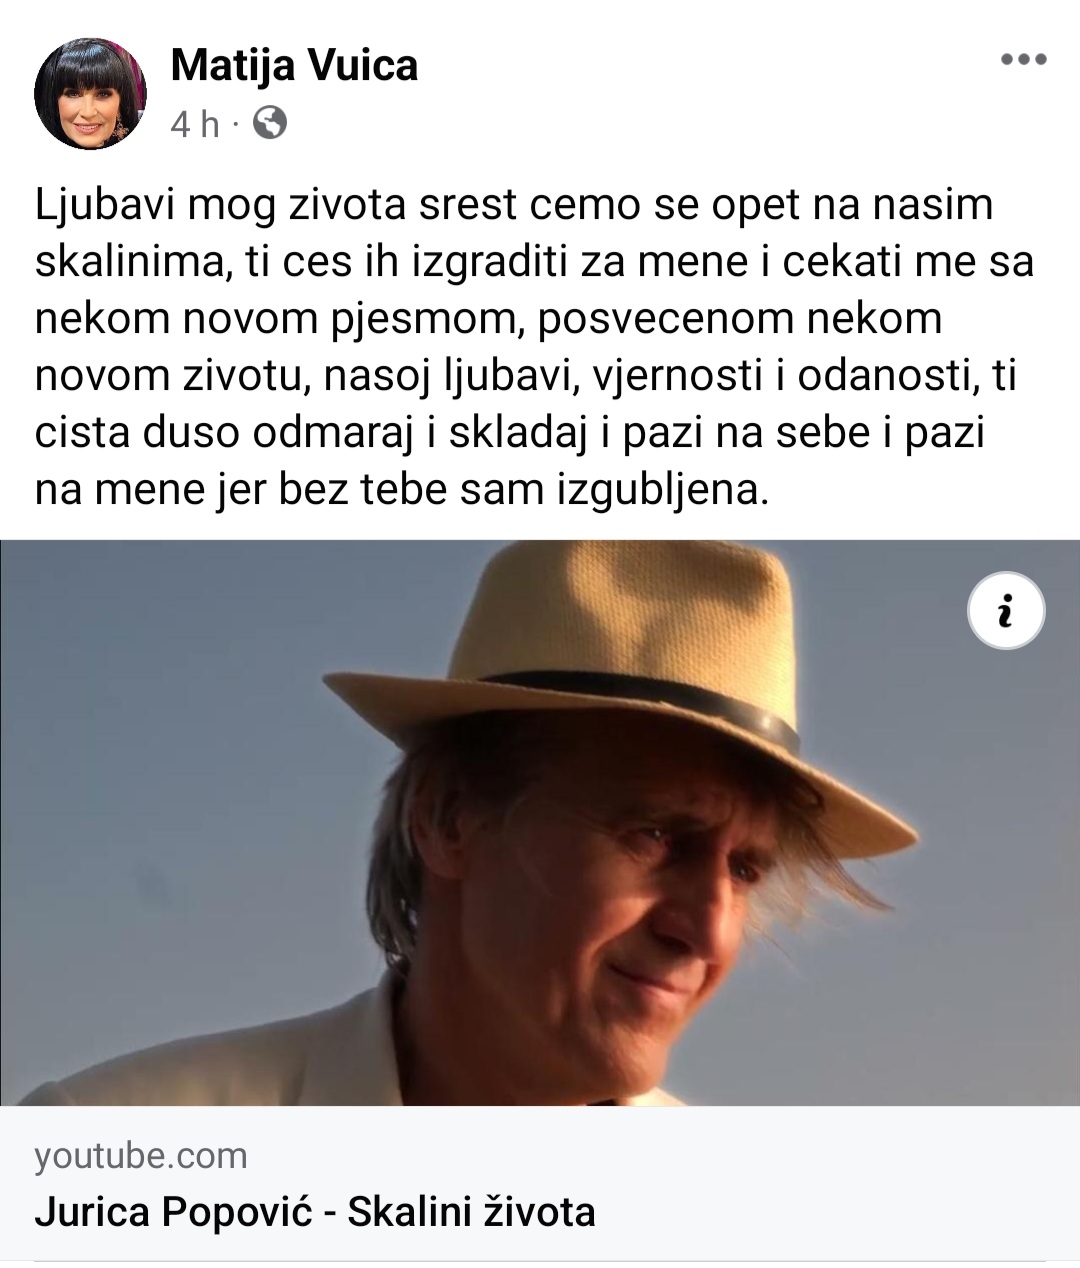
Task: Click the globe public audience icon
Action: point(270,123)
